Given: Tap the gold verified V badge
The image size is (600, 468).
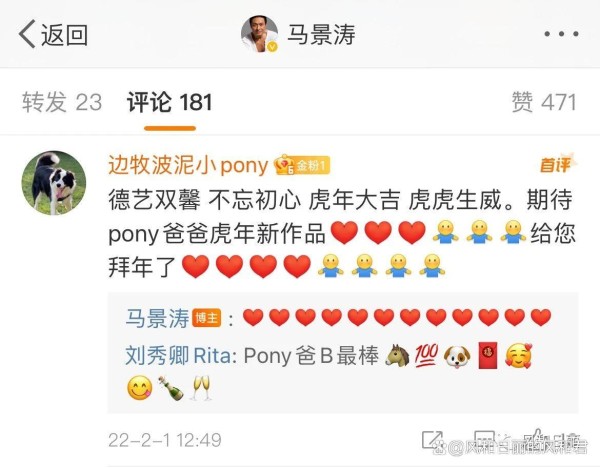Looking at the screenshot, I should (272, 47).
